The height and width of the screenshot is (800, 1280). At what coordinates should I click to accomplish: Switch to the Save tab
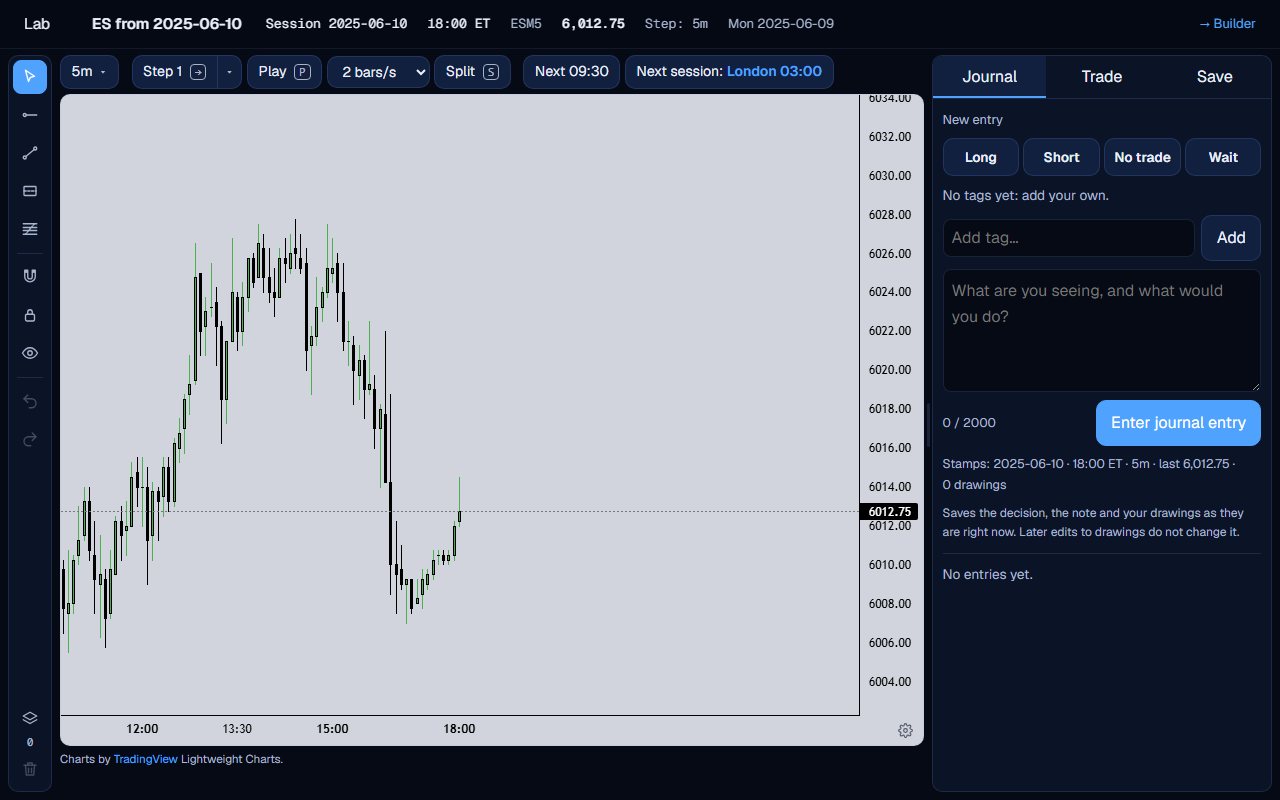coord(1214,77)
